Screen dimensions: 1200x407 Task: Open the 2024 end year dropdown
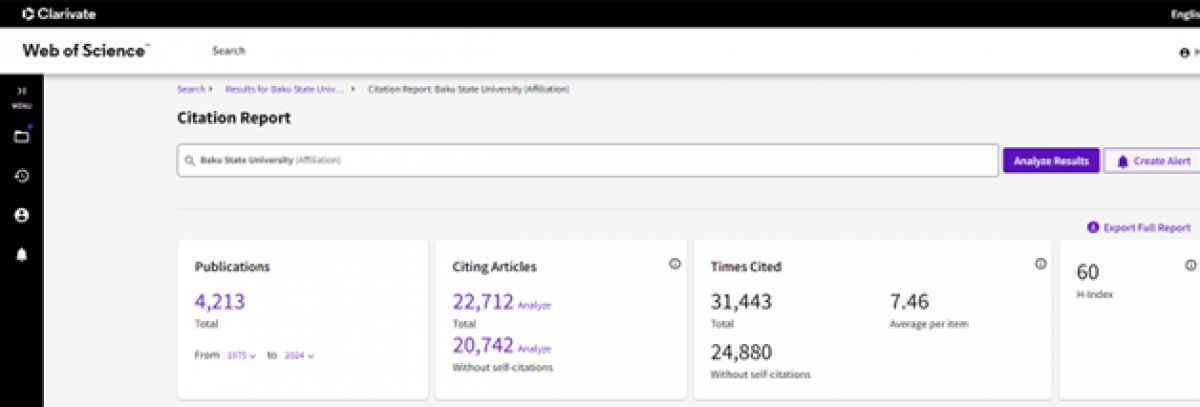(298, 355)
